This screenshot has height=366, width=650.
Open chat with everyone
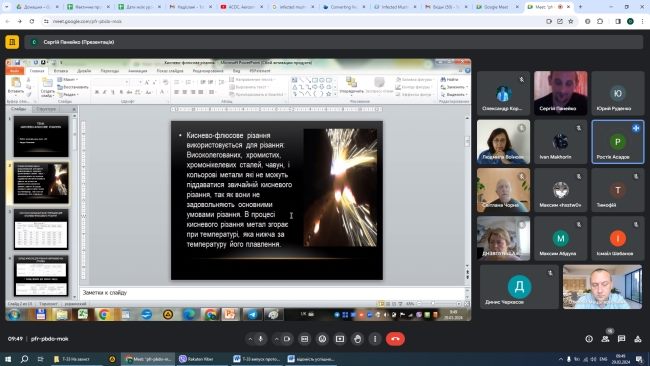pos(621,339)
